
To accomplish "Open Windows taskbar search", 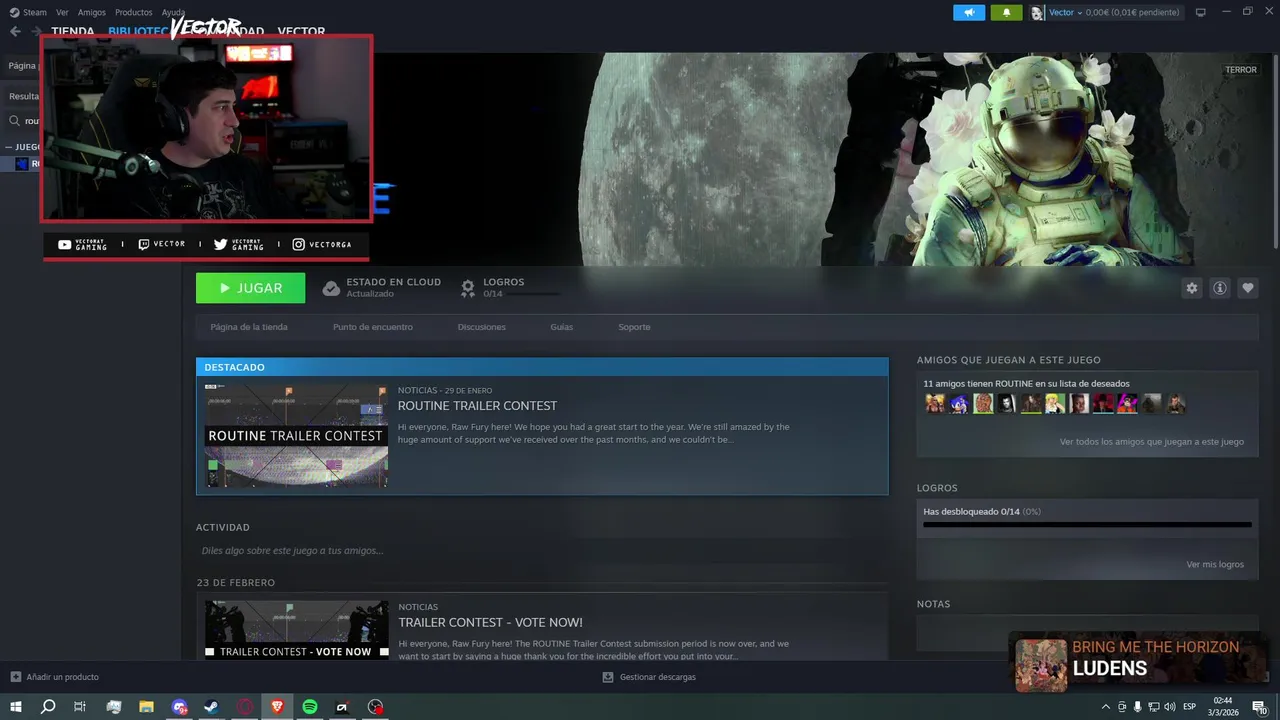I will coord(48,707).
